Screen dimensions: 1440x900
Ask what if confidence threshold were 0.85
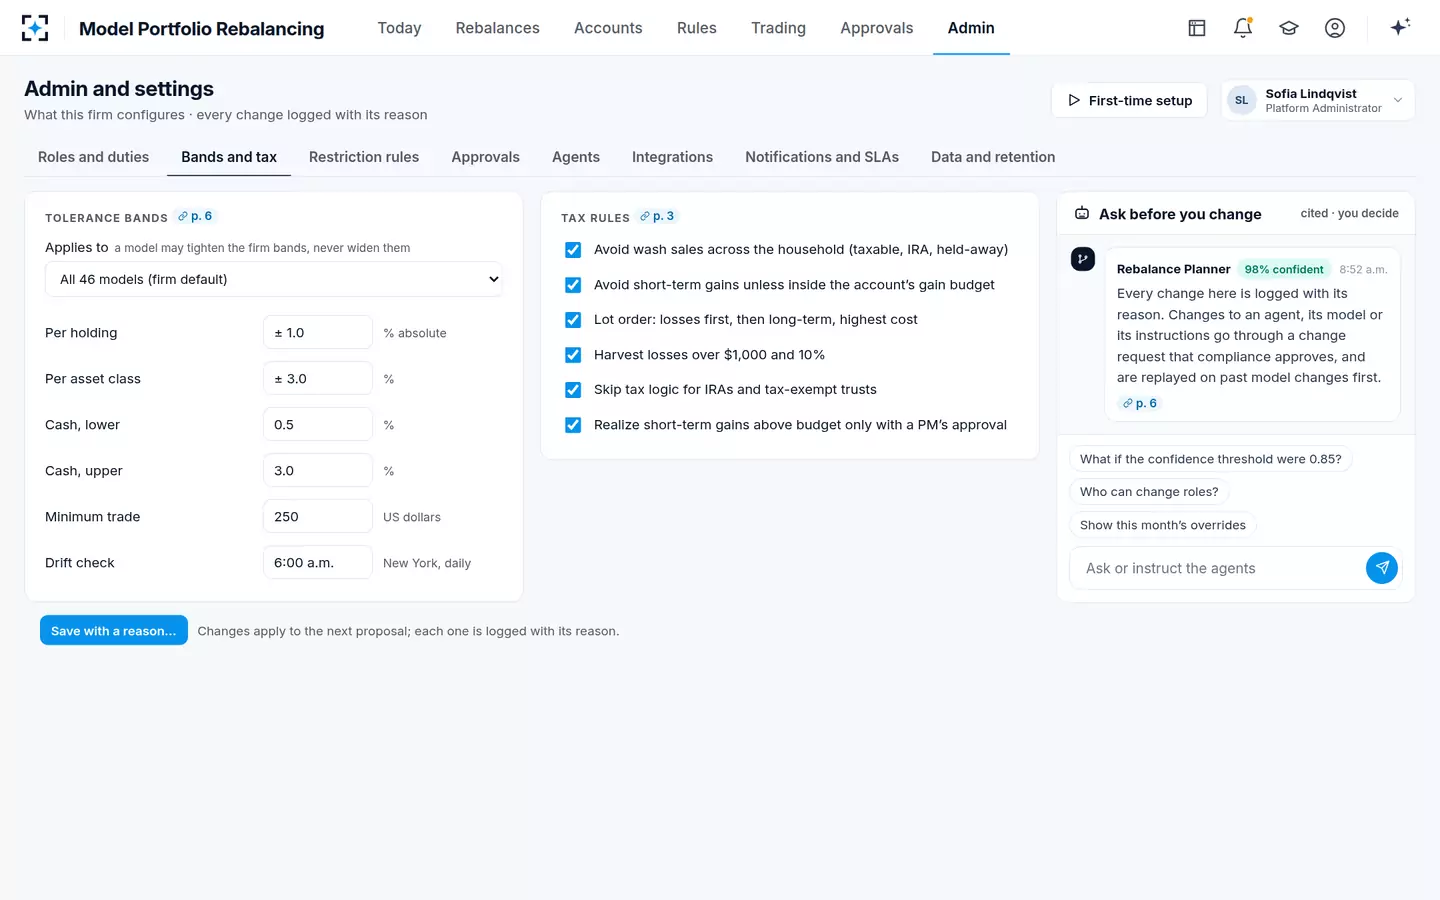[1211, 459]
